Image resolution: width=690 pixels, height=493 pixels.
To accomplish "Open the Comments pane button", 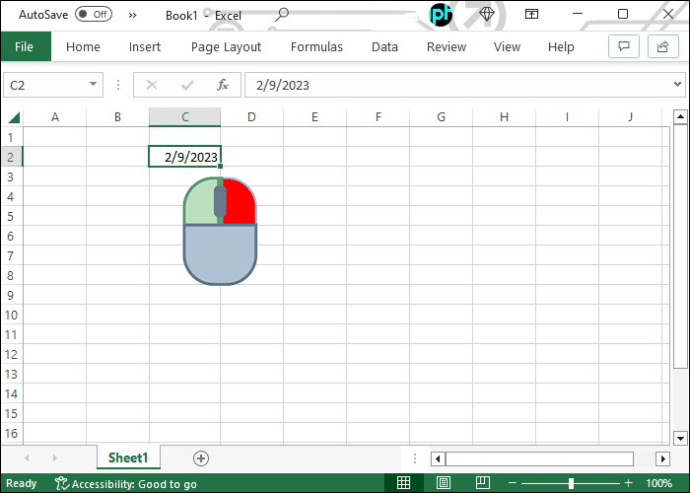I will point(624,46).
